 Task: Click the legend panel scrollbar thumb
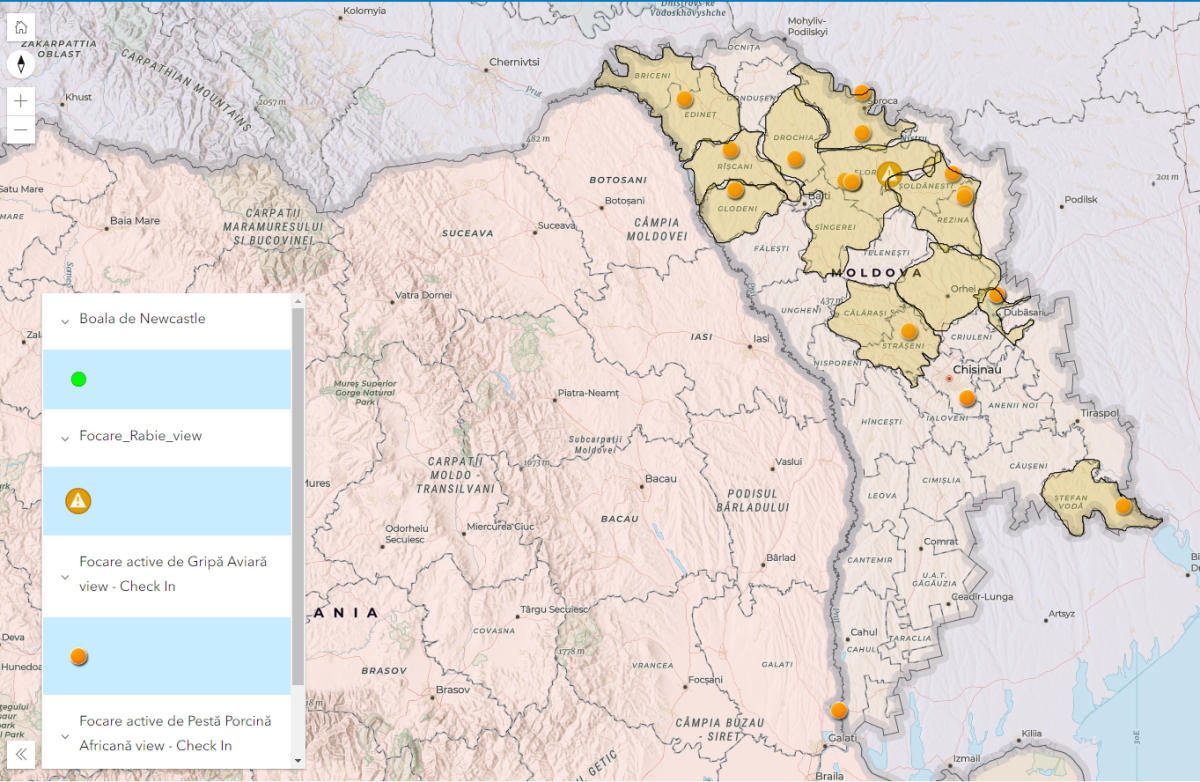click(x=297, y=496)
